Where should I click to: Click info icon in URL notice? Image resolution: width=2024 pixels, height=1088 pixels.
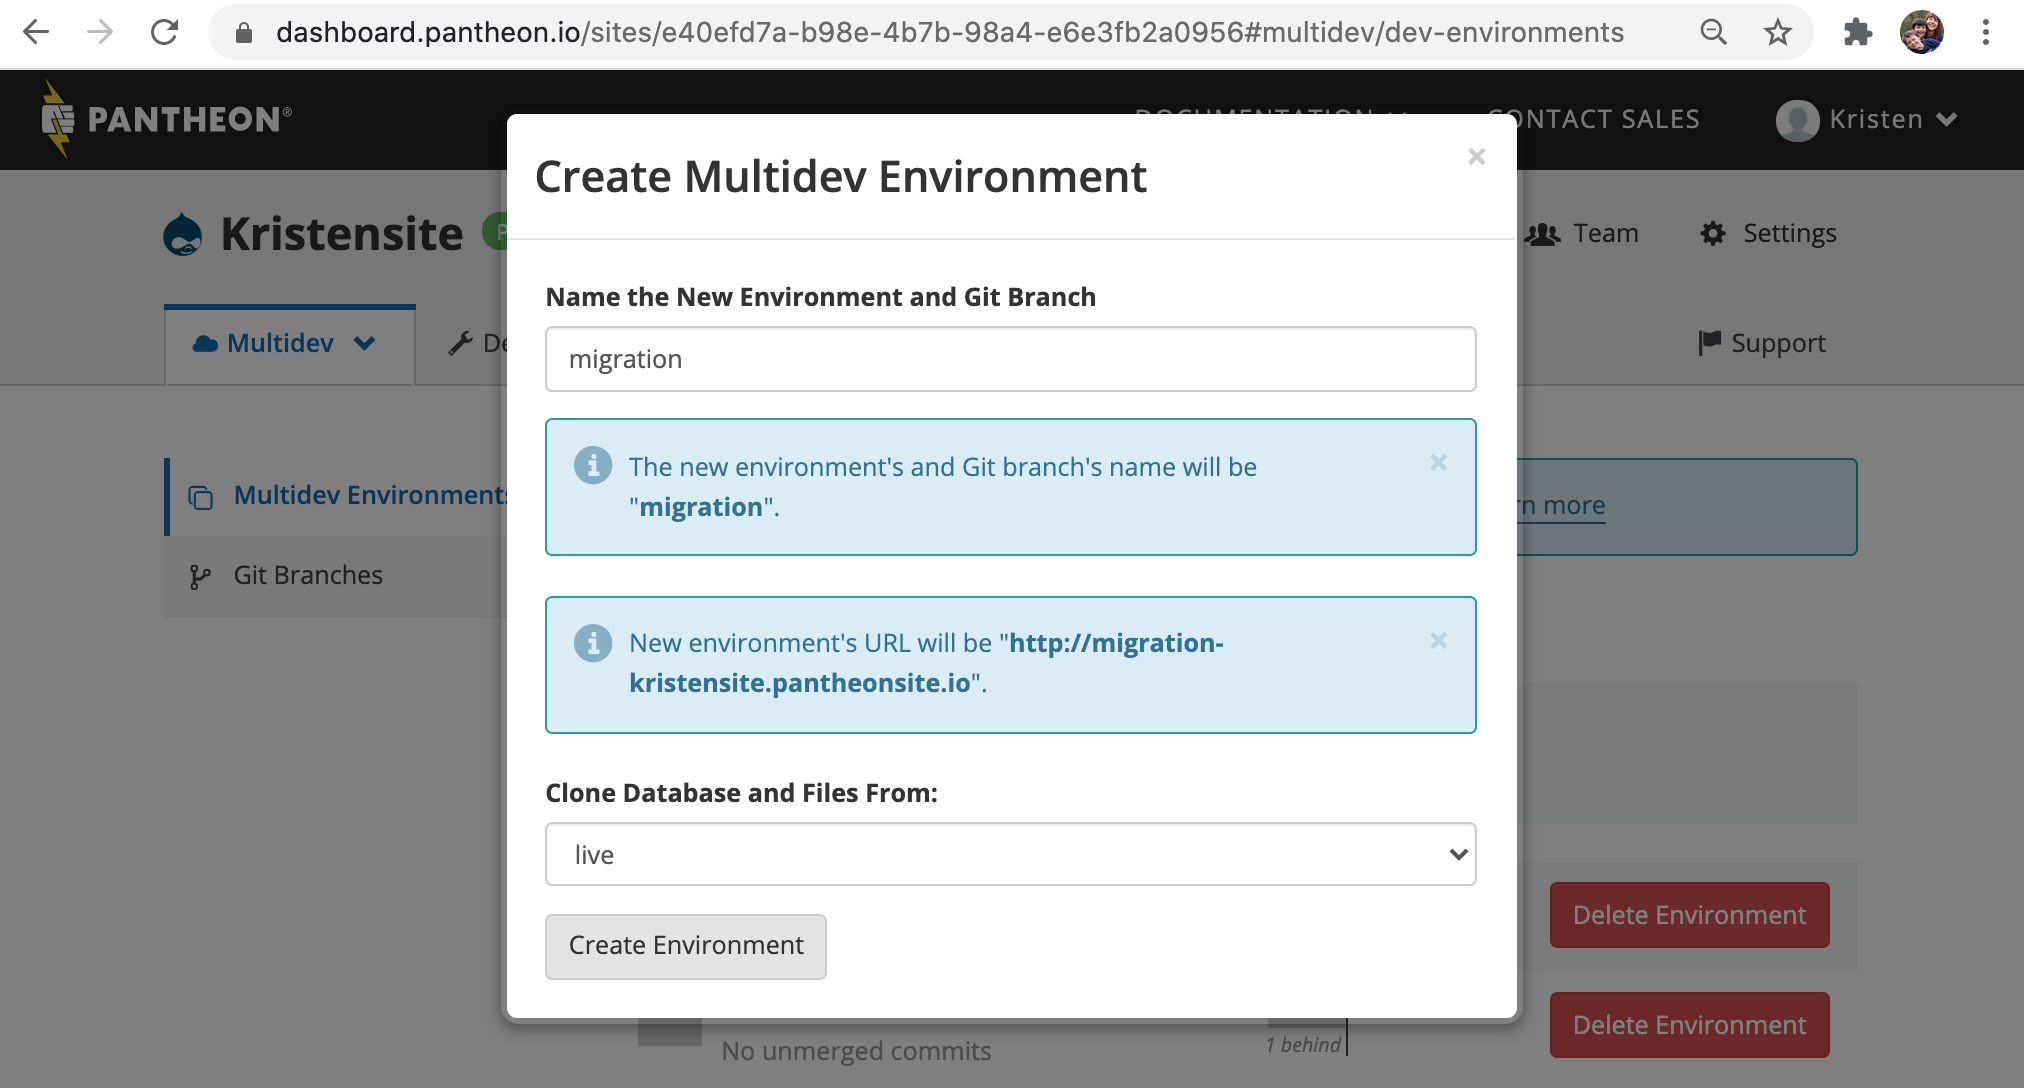click(x=593, y=642)
